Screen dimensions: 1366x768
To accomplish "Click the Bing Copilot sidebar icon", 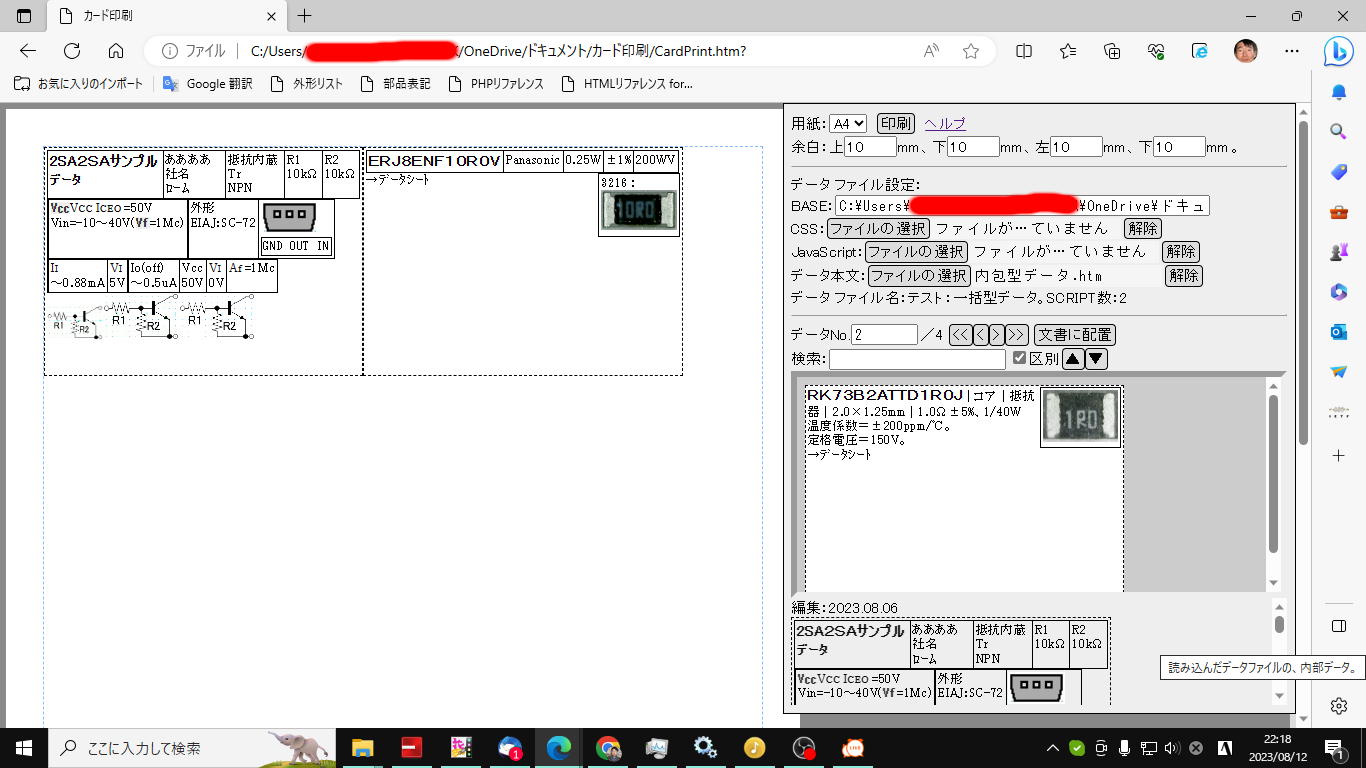I will coord(1338,51).
